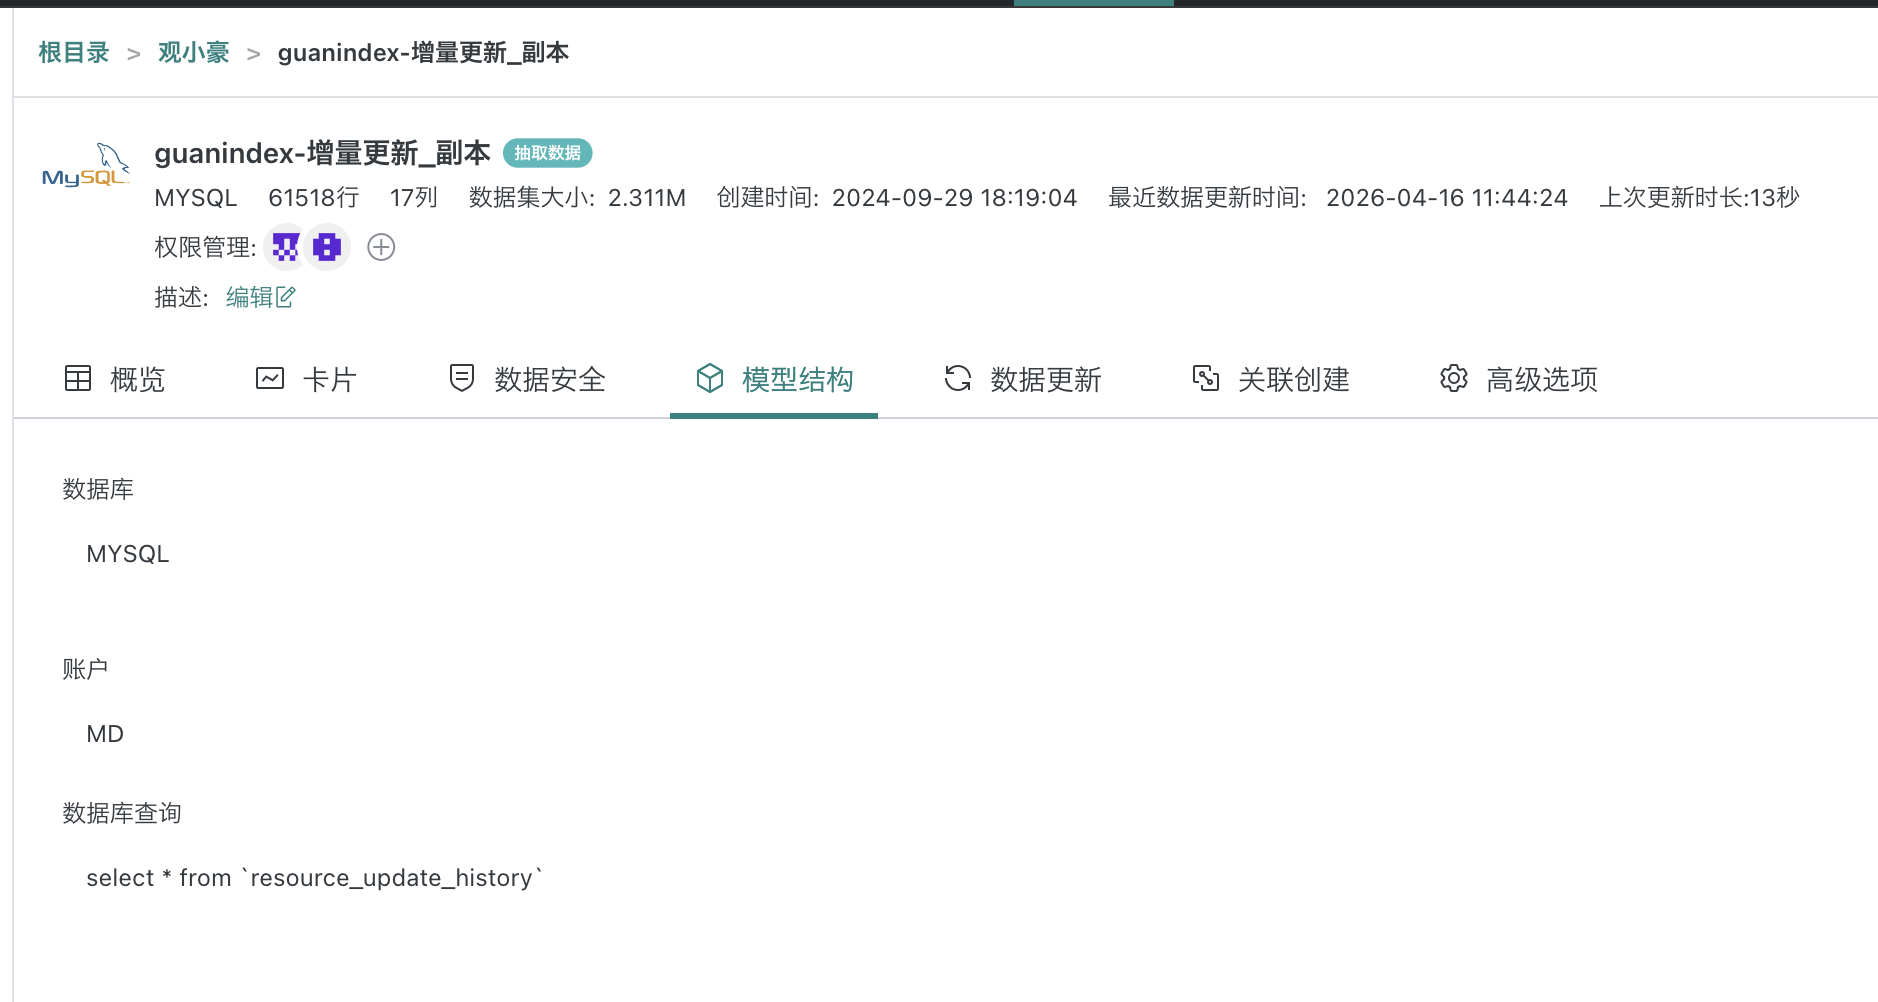
Task: Click the 高级选项 gear icon
Action: coord(1453,378)
